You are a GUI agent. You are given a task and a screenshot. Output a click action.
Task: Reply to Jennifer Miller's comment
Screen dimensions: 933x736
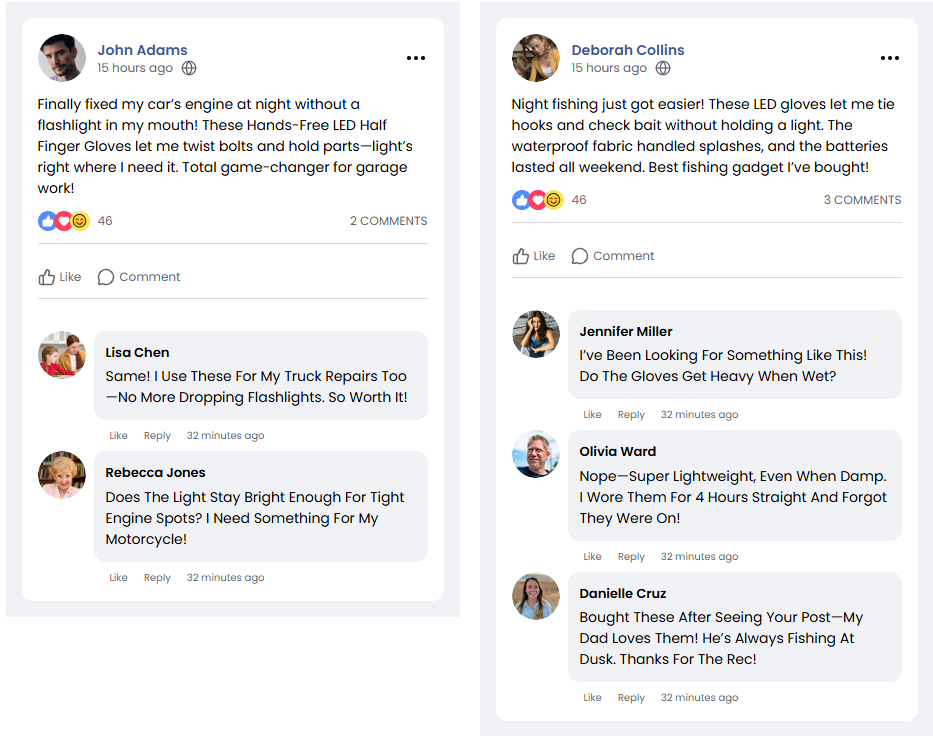click(631, 415)
